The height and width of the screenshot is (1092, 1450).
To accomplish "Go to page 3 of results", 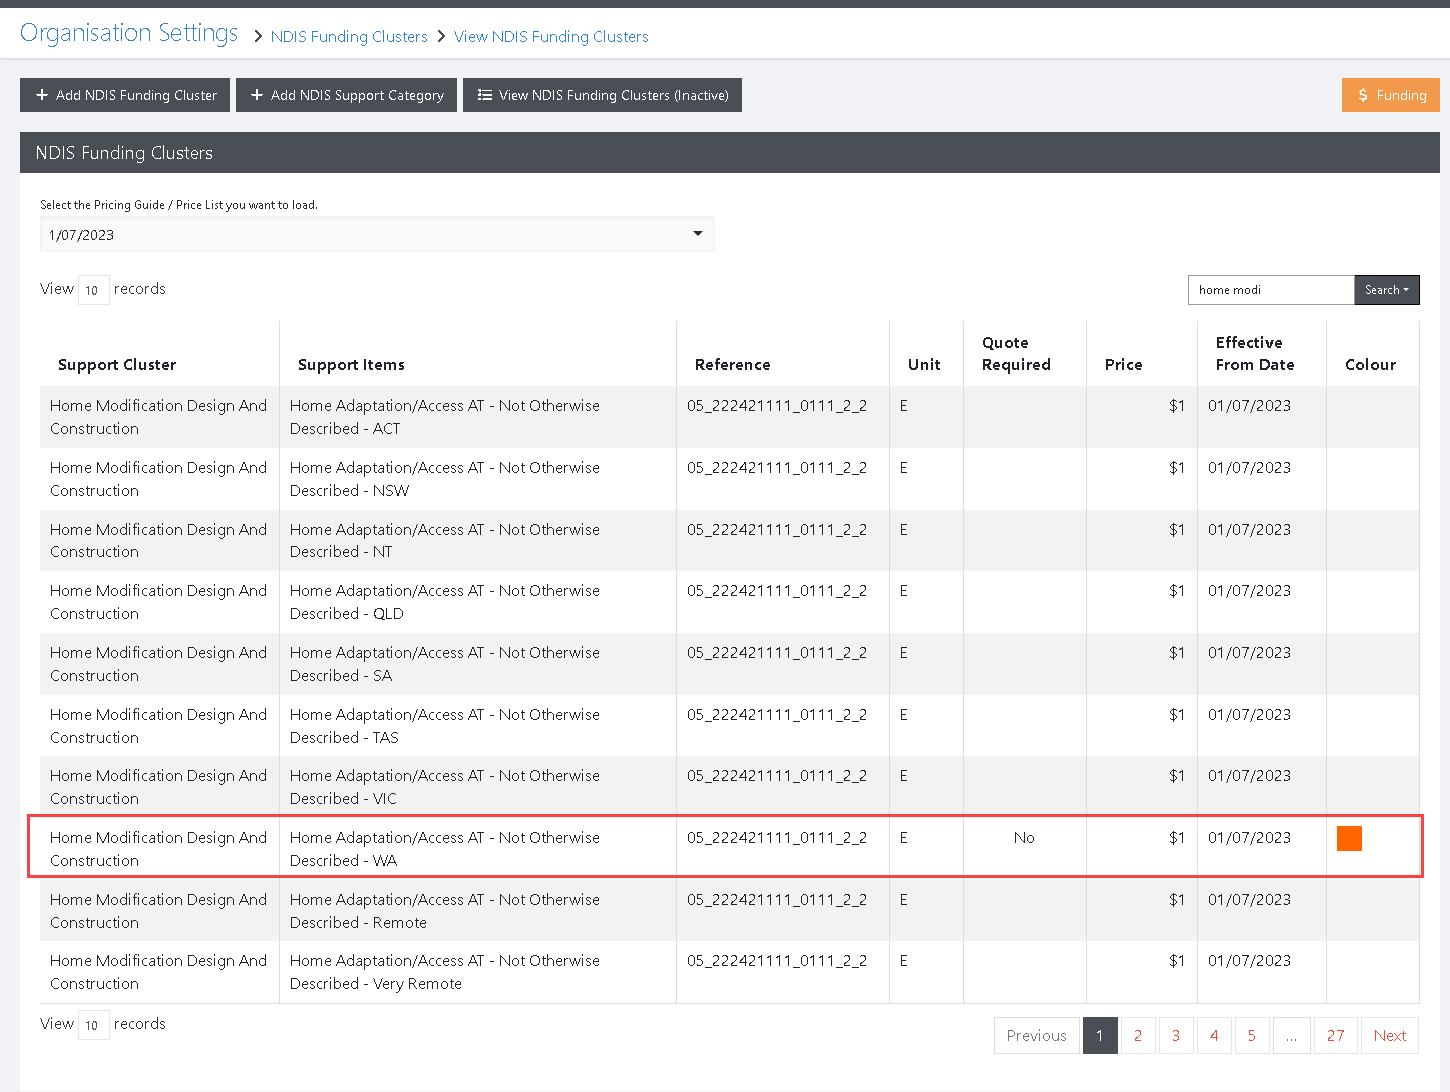I will 1176,1036.
